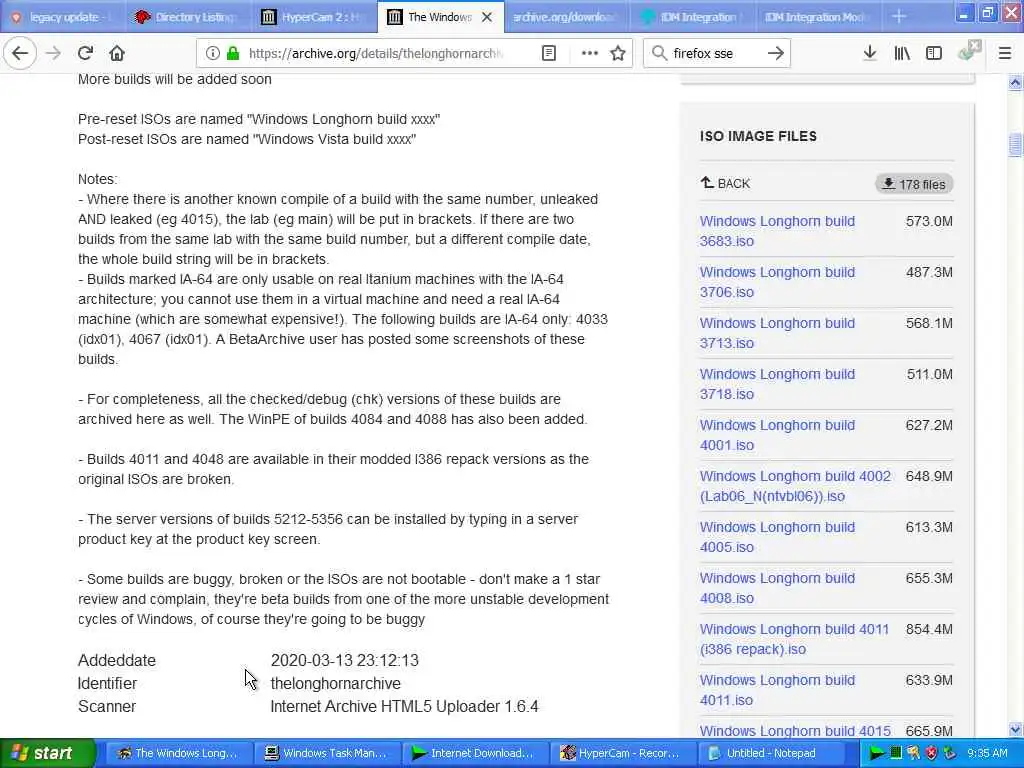Open the Firefox downloads panel
The width and height of the screenshot is (1024, 768).
870,53
